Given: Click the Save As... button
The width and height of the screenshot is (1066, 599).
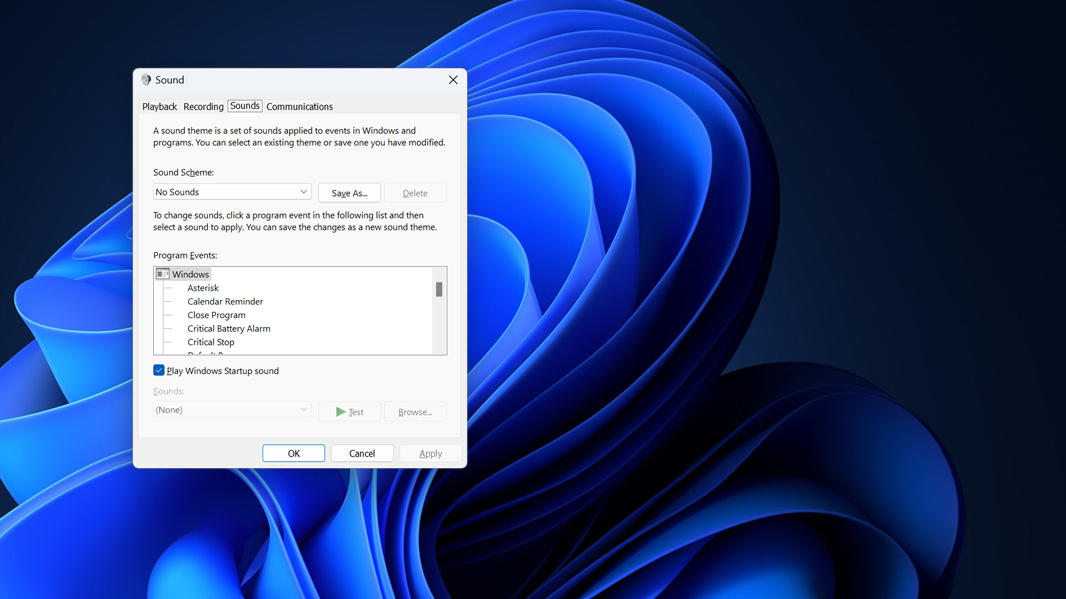Looking at the screenshot, I should [349, 193].
